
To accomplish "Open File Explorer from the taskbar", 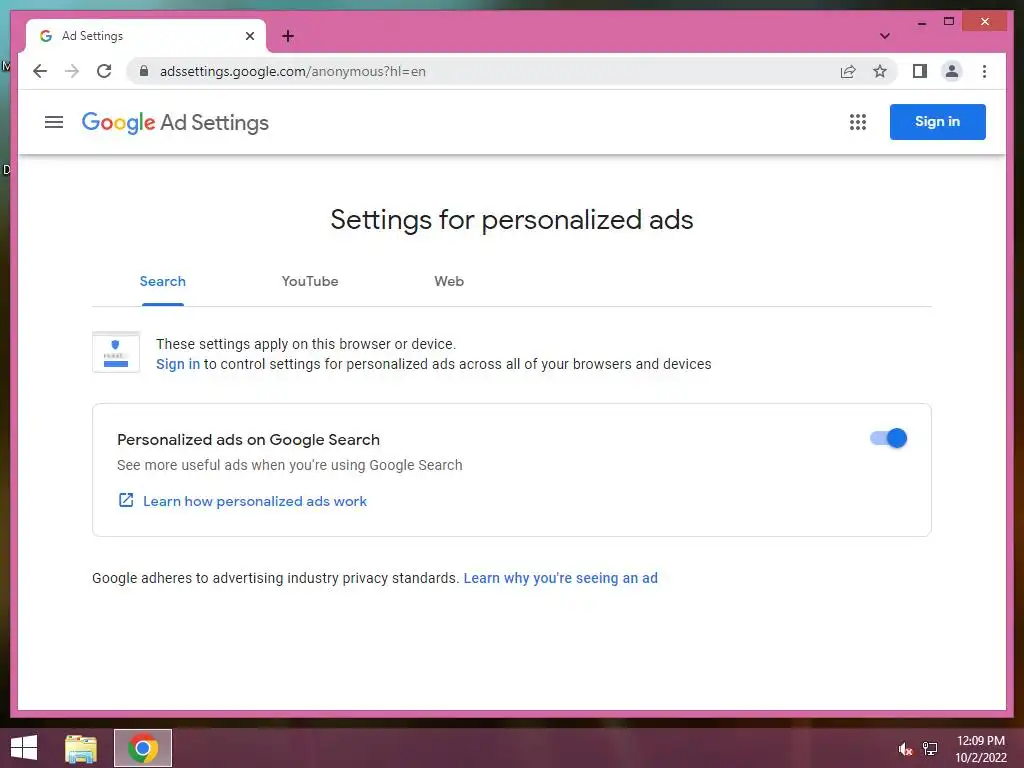I will [81, 748].
